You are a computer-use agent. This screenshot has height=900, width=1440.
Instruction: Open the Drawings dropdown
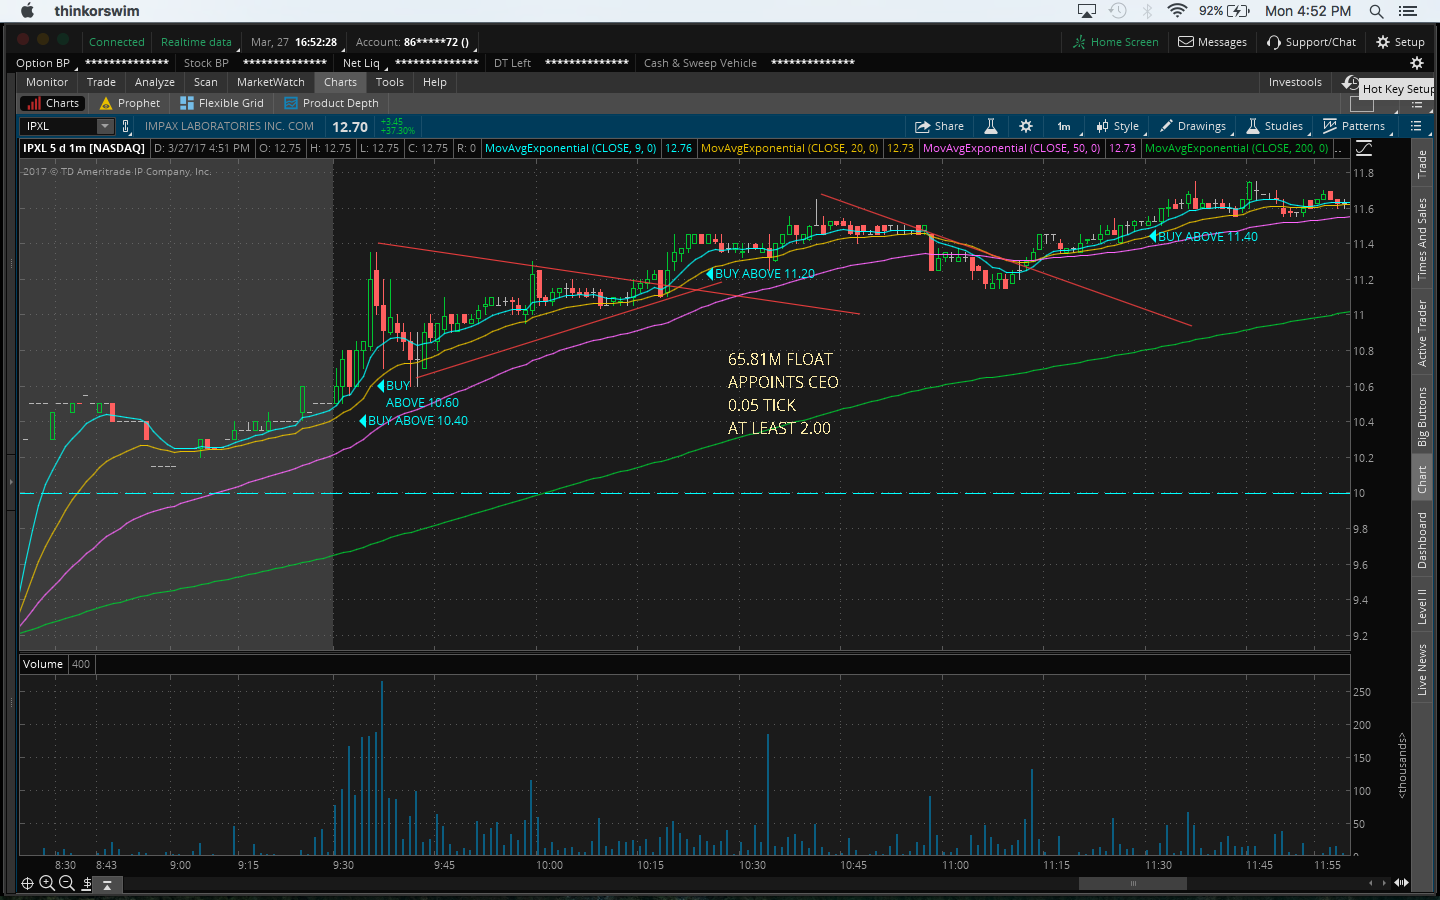pos(1193,126)
